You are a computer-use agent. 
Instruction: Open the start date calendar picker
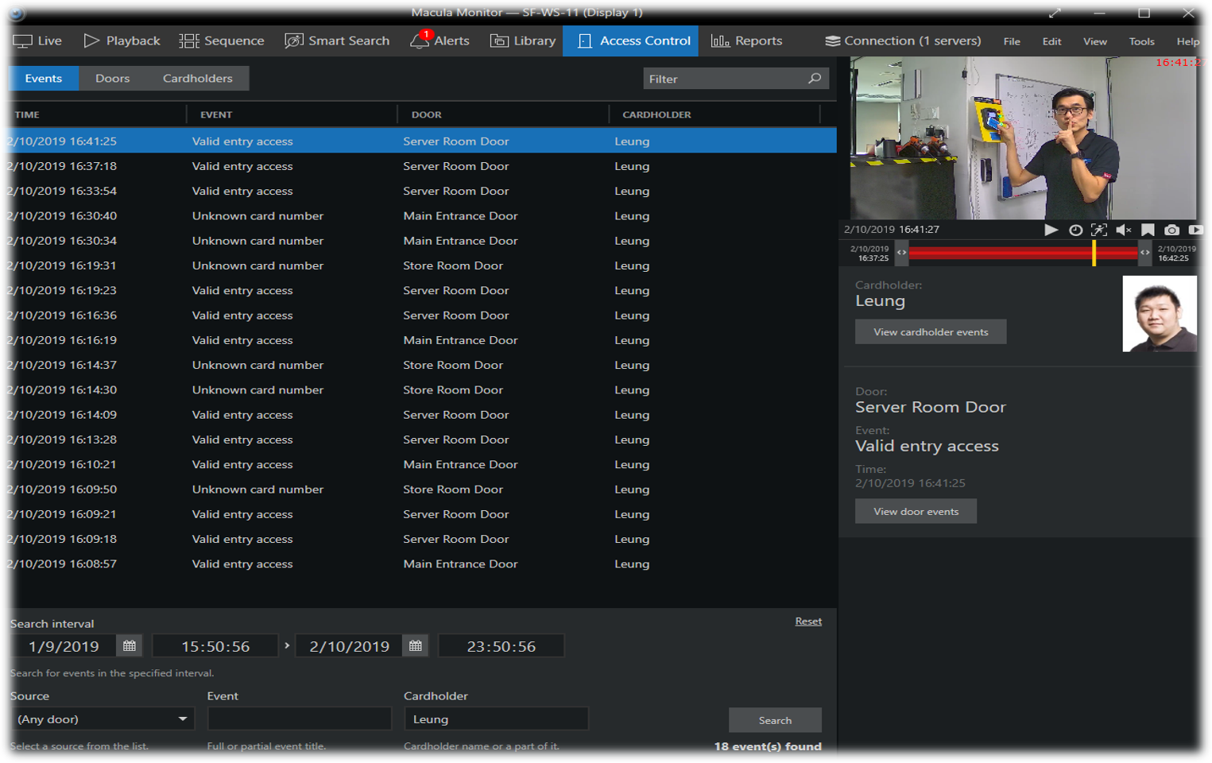(129, 646)
